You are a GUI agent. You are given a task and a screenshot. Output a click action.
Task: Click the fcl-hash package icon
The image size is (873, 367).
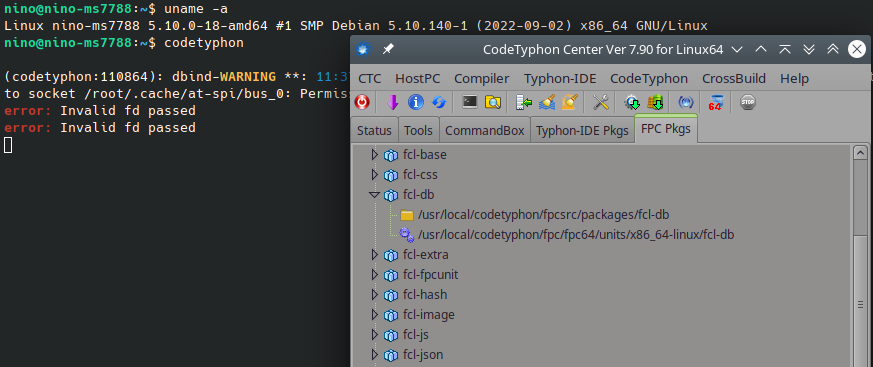coord(391,295)
